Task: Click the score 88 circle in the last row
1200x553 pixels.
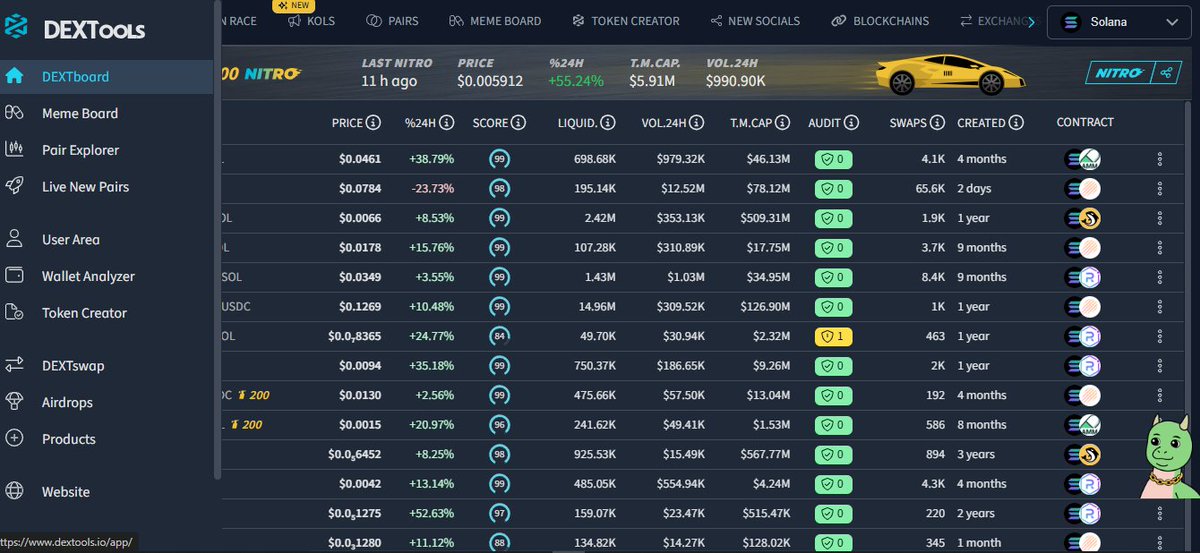Action: click(x=498, y=543)
